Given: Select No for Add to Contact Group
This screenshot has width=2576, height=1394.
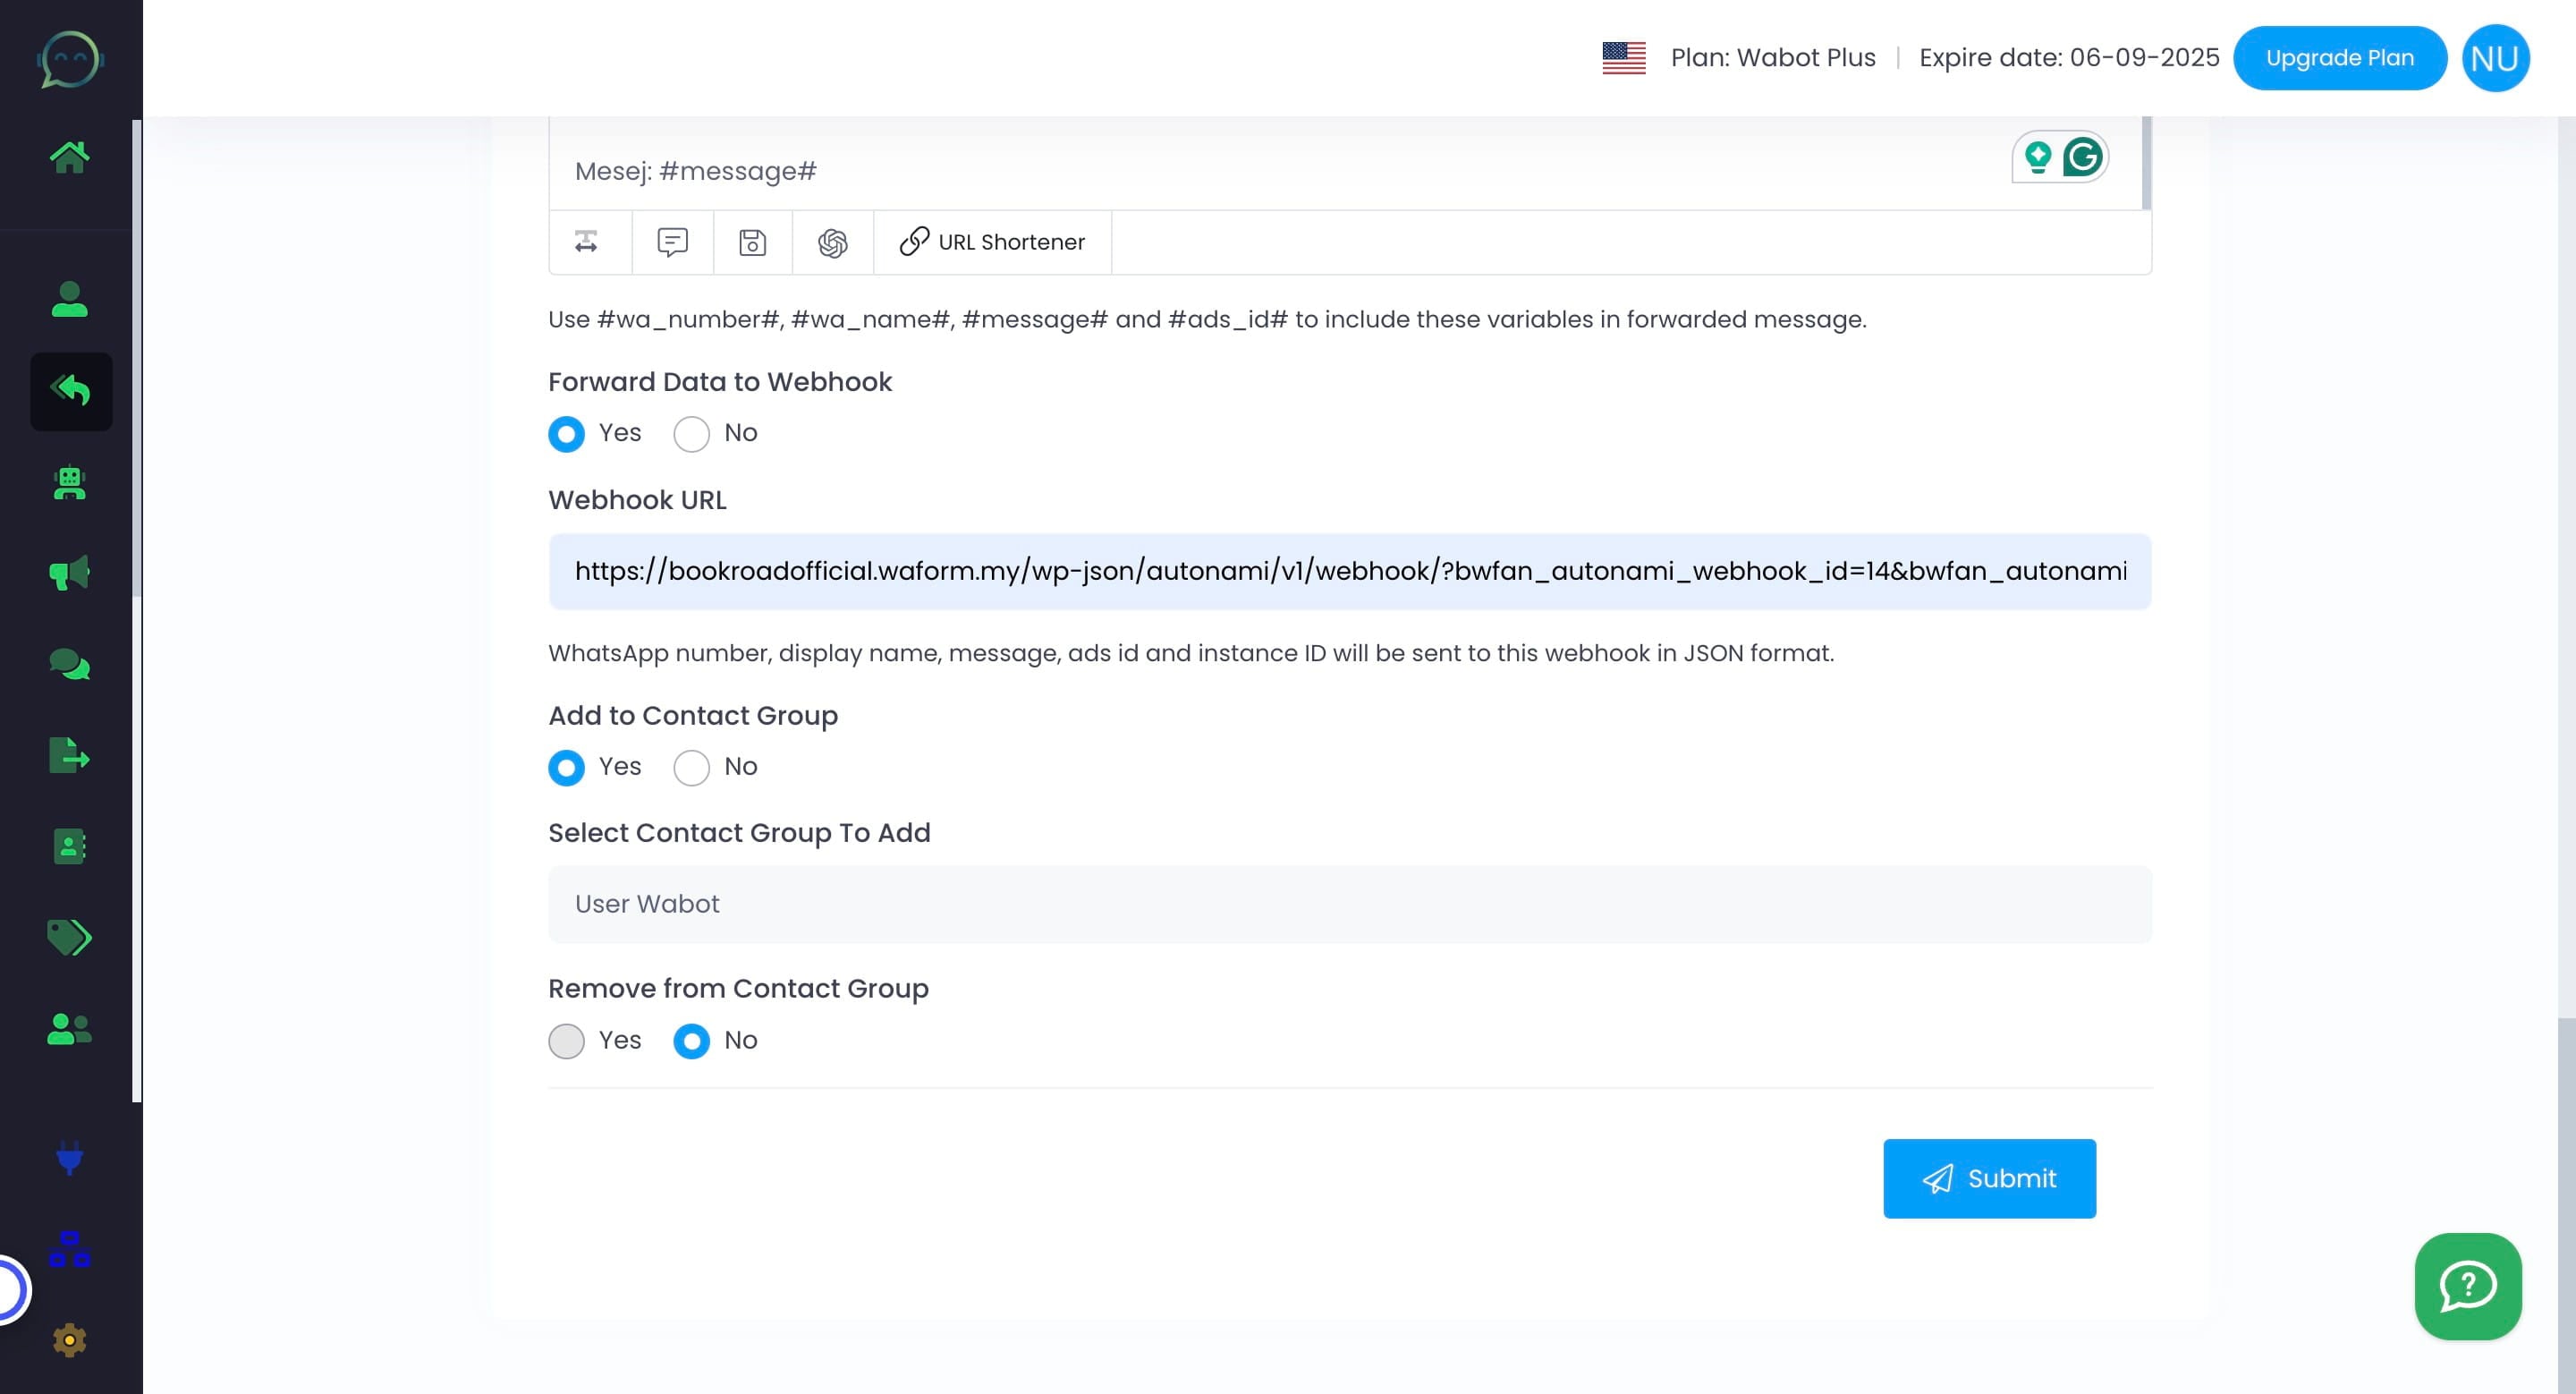Looking at the screenshot, I should 691,768.
